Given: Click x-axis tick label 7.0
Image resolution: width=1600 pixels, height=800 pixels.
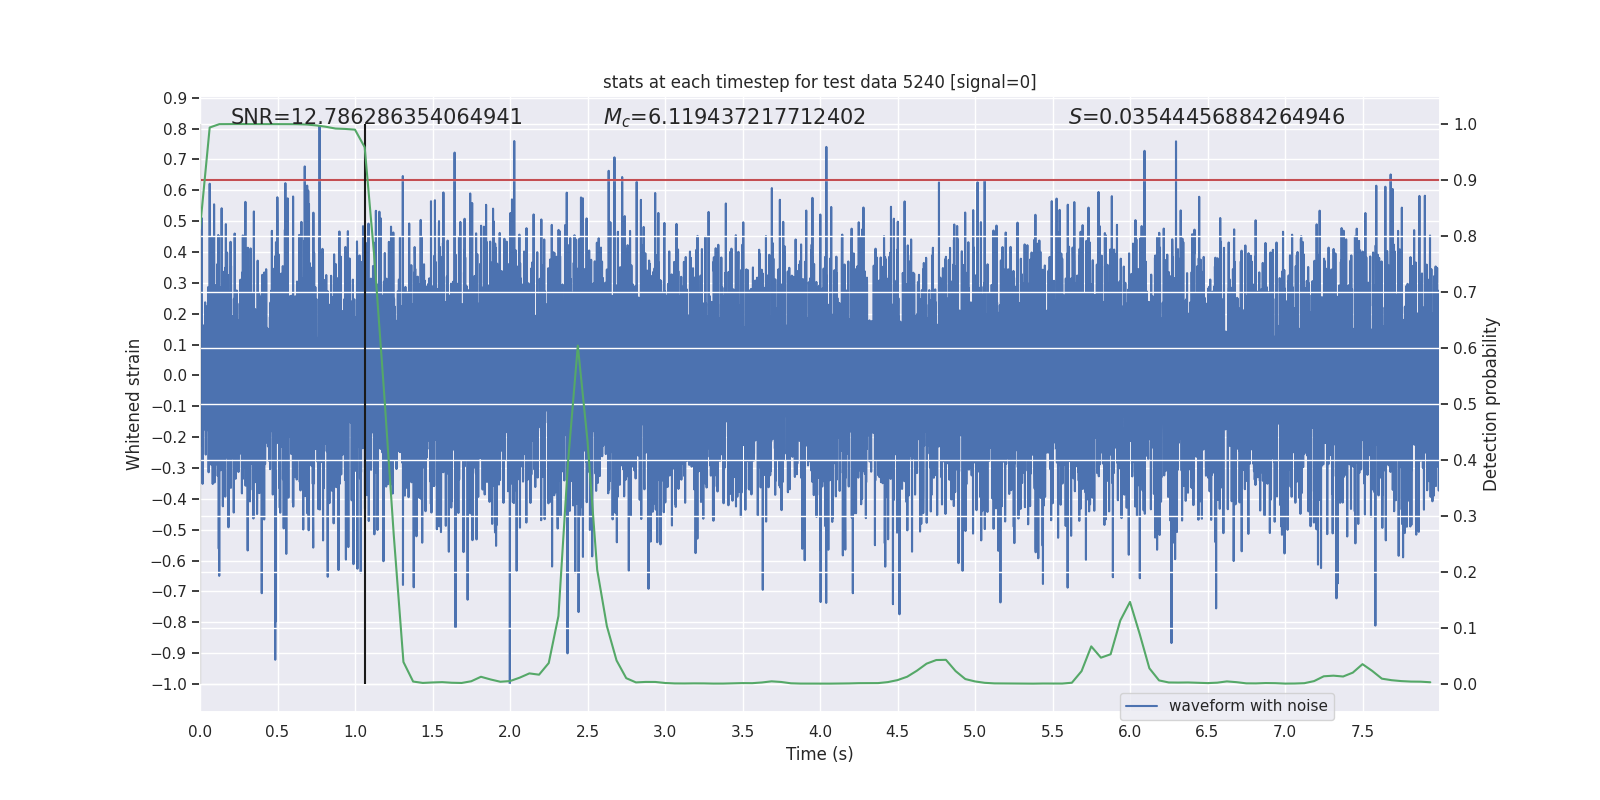Looking at the screenshot, I should [1285, 732].
